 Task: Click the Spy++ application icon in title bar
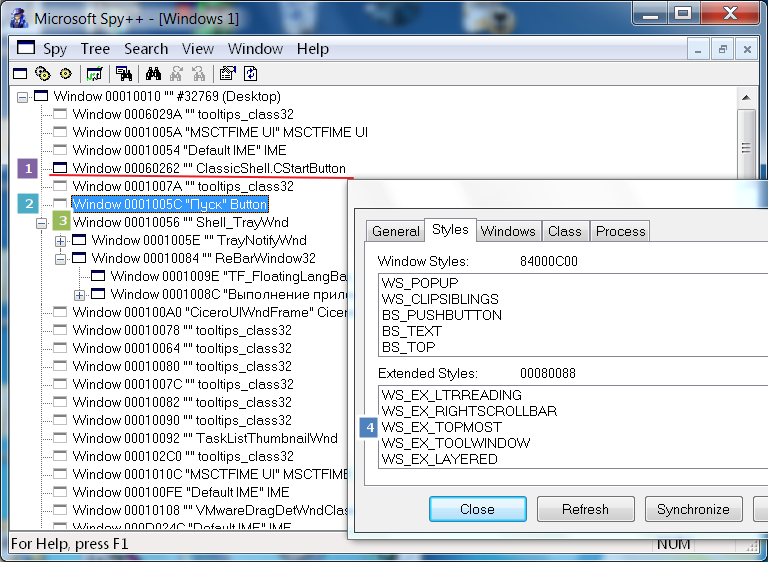tap(19, 18)
